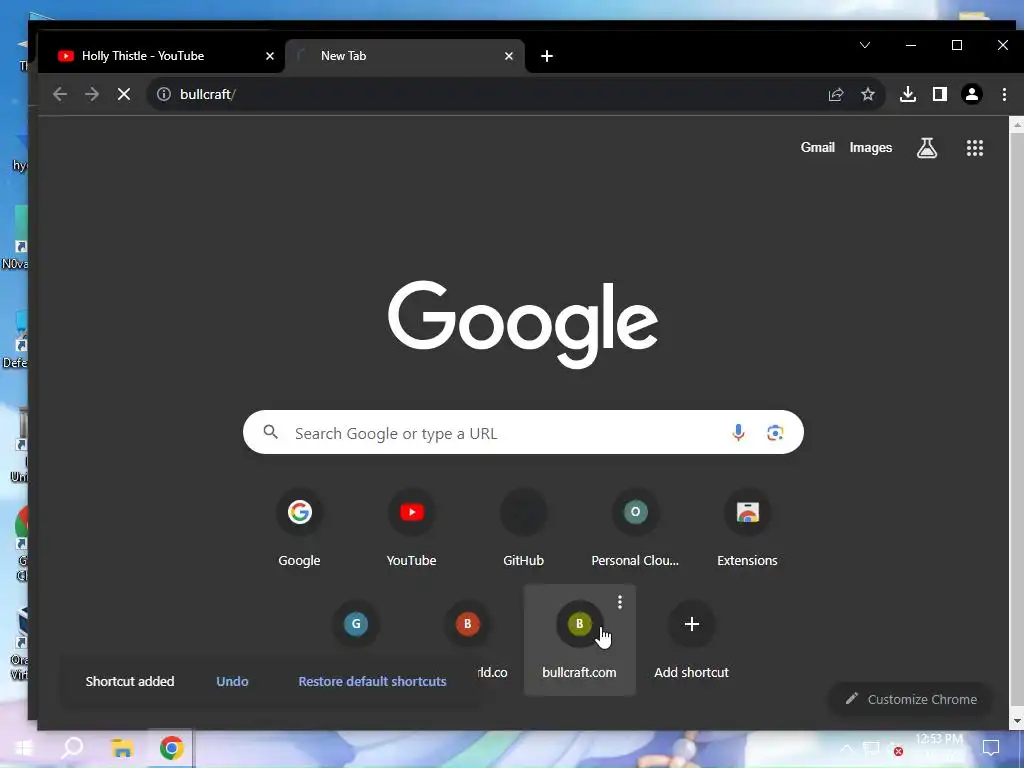The height and width of the screenshot is (768, 1024).
Task: Switch to the Holly Thistle - YouTube tab
Action: point(161,56)
